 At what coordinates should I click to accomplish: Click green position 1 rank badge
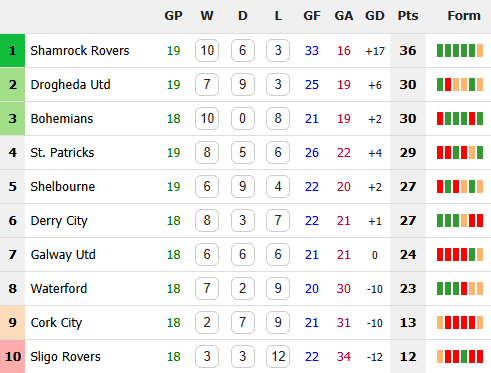click(x=12, y=51)
